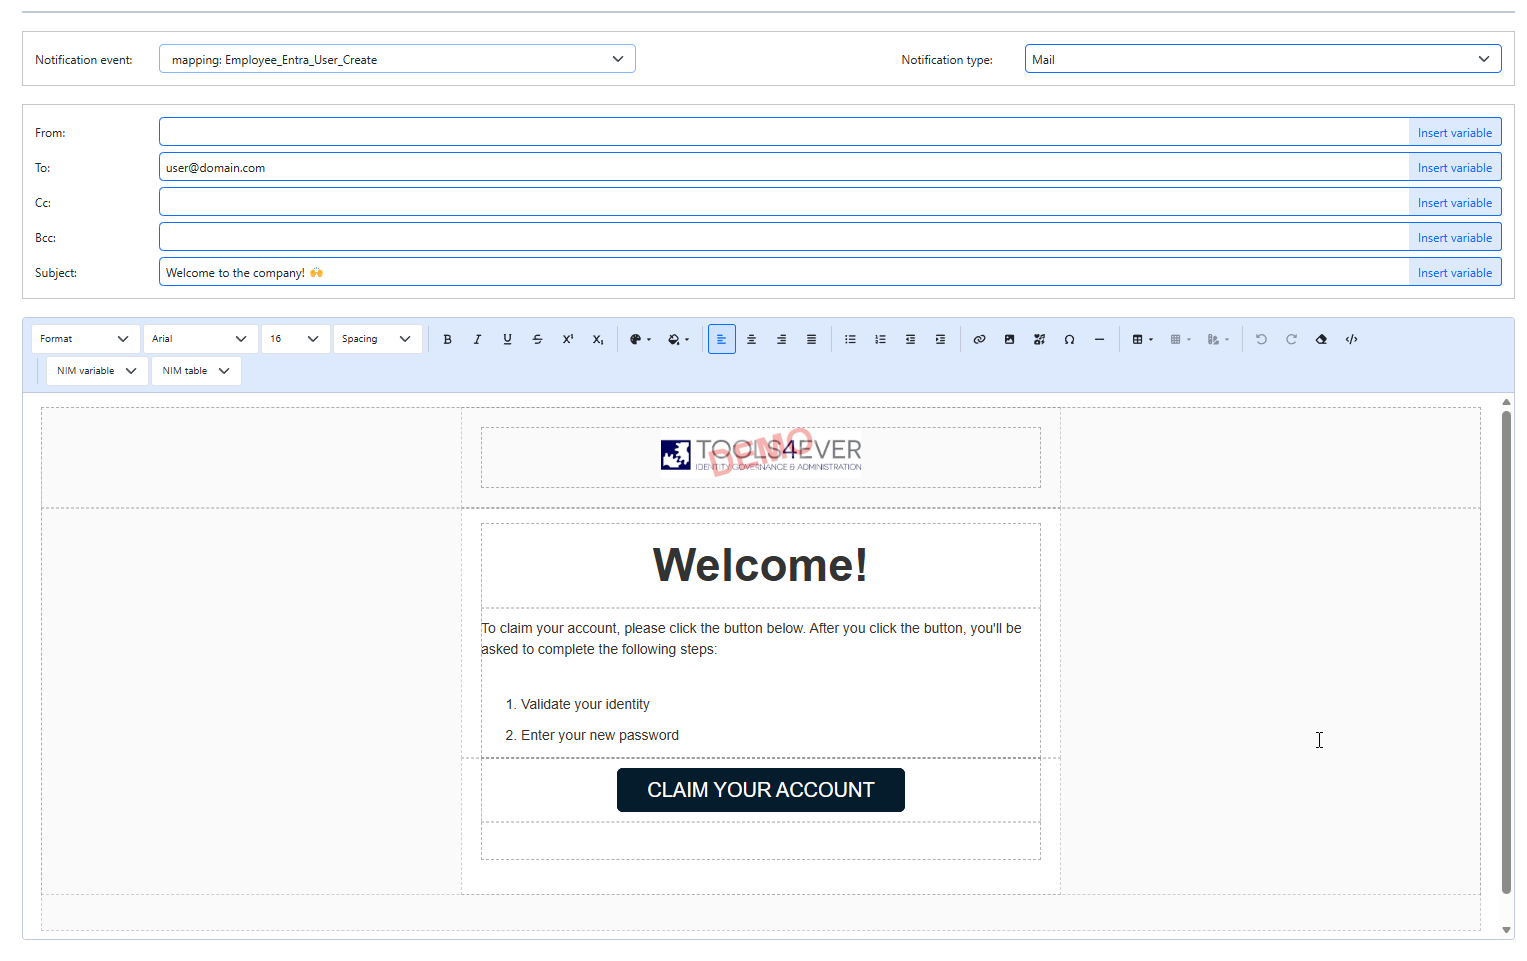The image size is (1527, 961).
Task: Align text left
Action: point(721,339)
